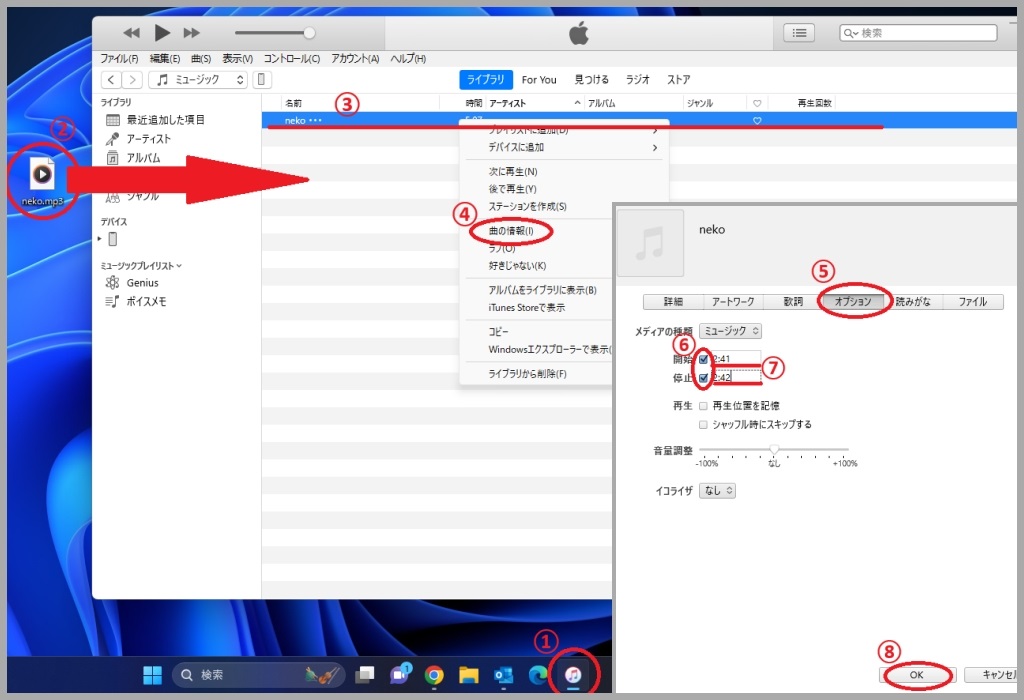Click the 停止 stop time input field

(x=736, y=378)
